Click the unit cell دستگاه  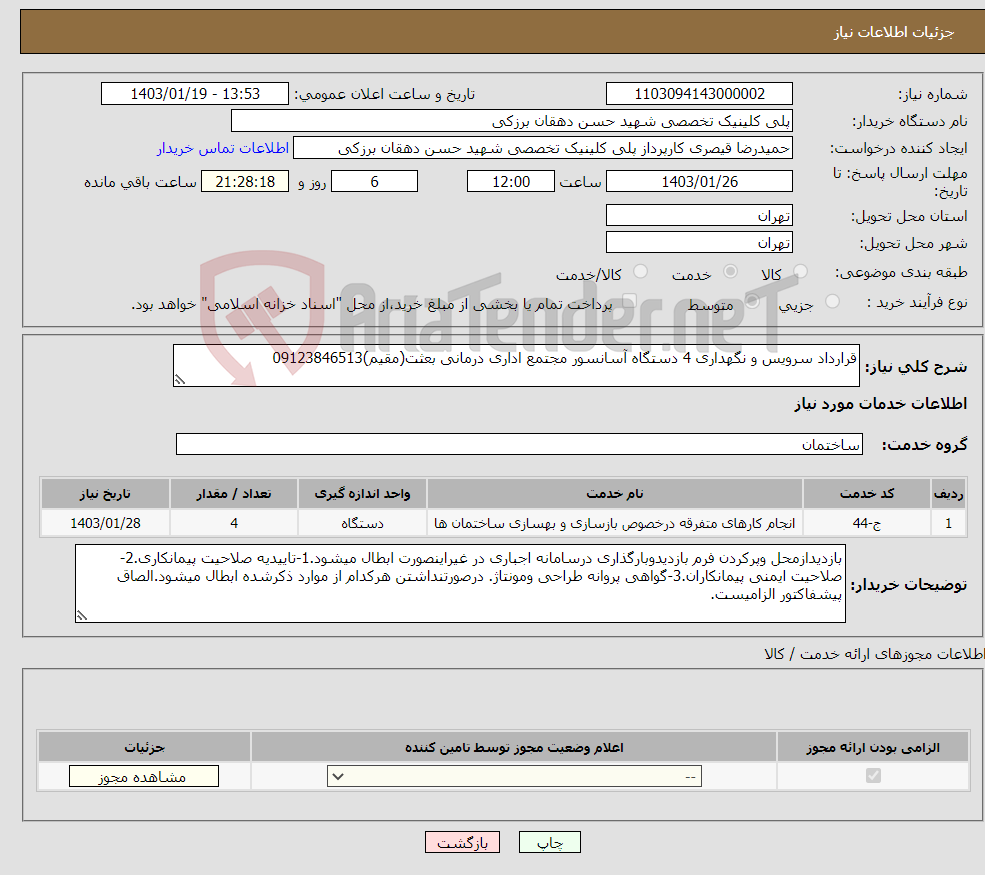coord(362,523)
